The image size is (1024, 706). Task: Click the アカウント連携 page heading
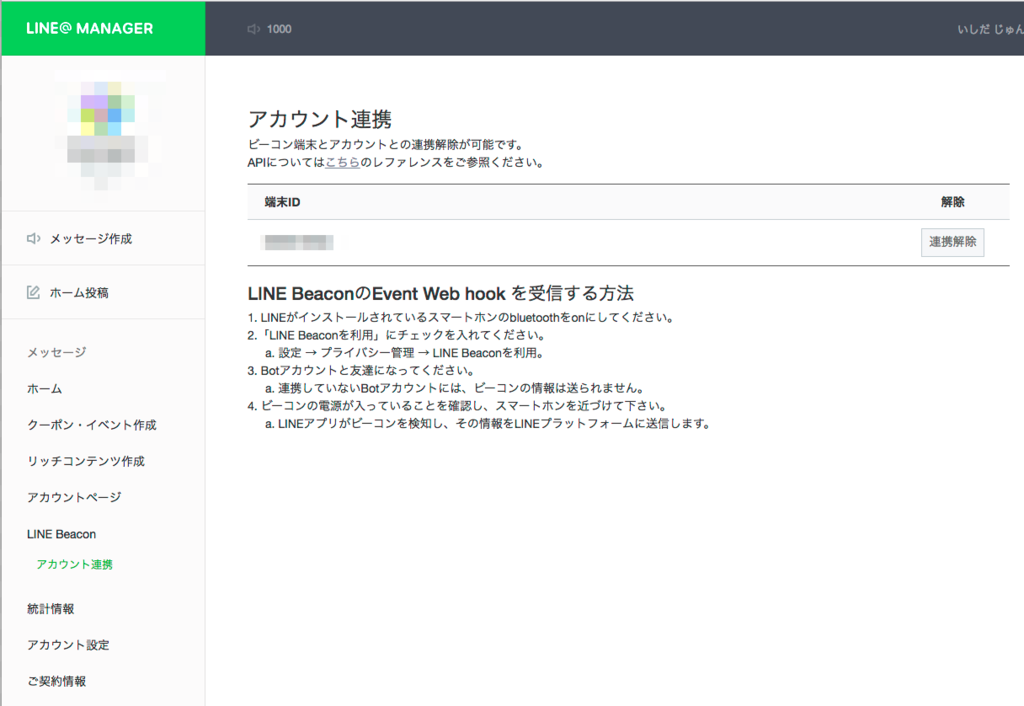tap(319, 120)
